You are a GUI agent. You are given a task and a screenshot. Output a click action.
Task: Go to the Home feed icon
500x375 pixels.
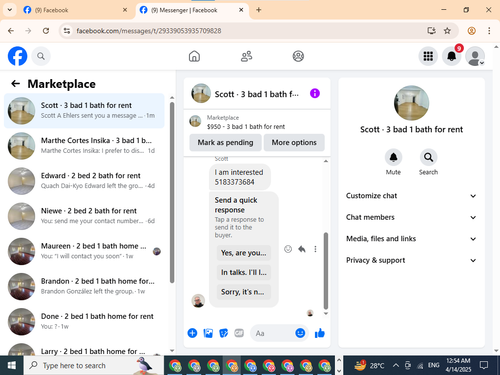[x=194, y=56]
